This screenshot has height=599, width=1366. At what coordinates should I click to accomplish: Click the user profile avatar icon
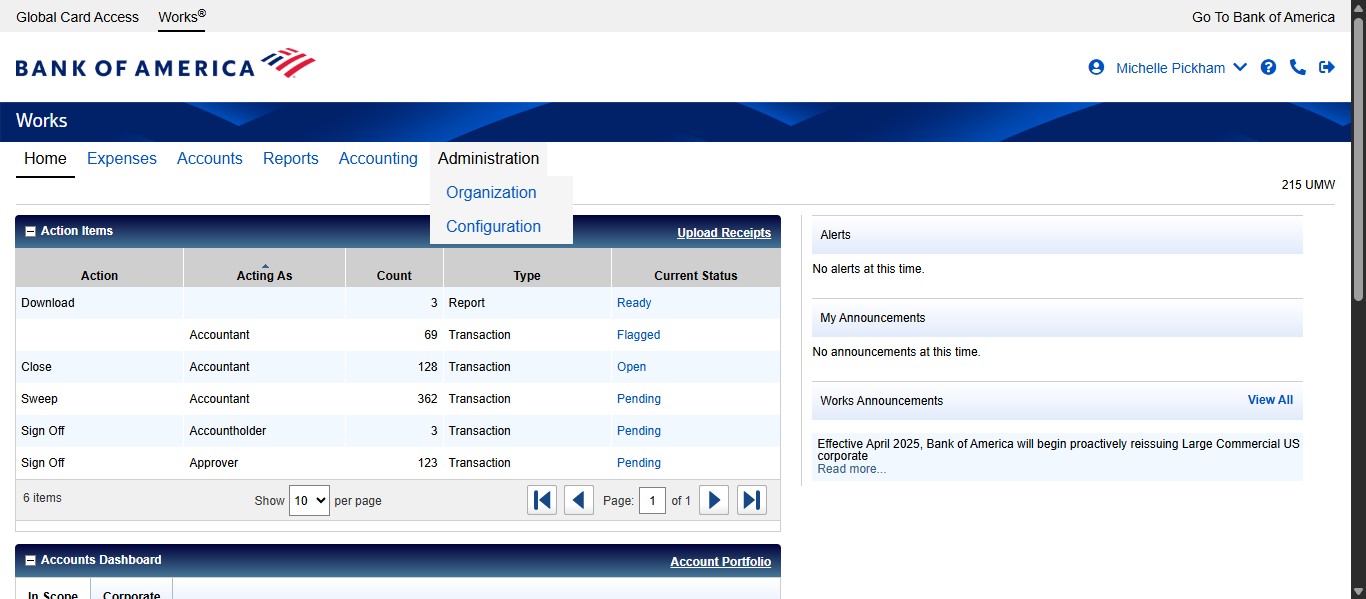click(1096, 68)
